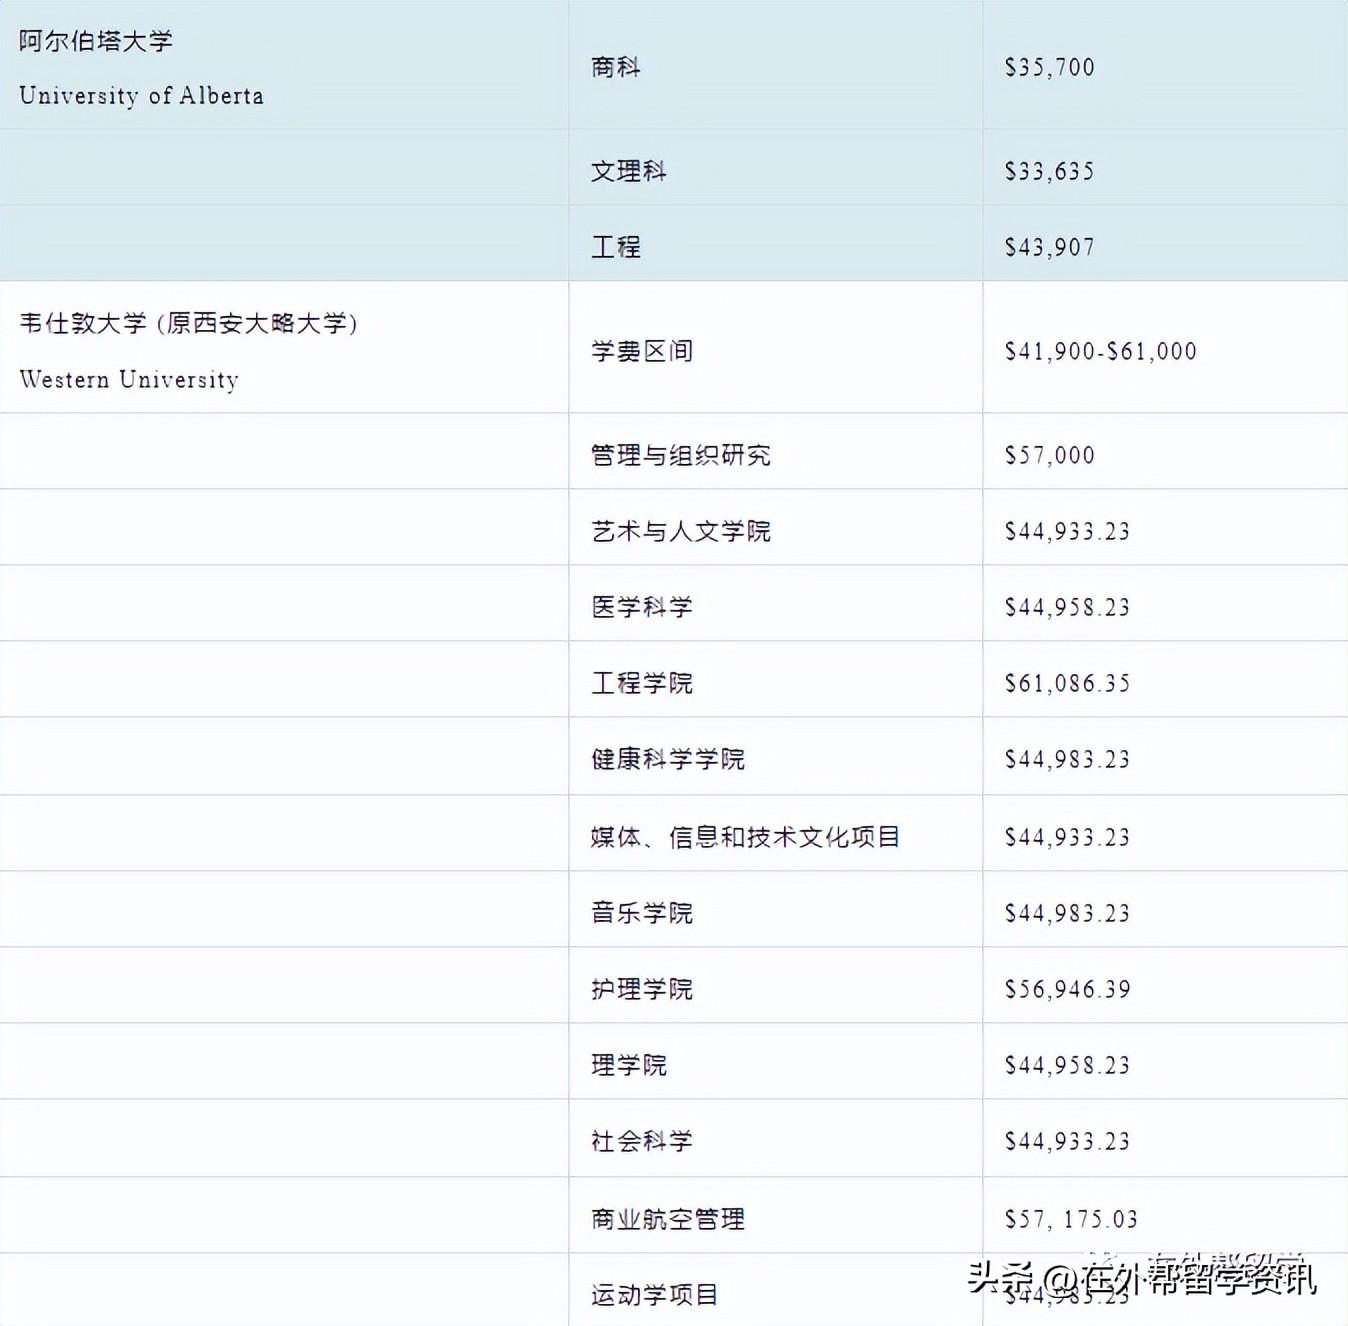Click the 工程学院 program label
The image size is (1348, 1326).
pos(640,683)
